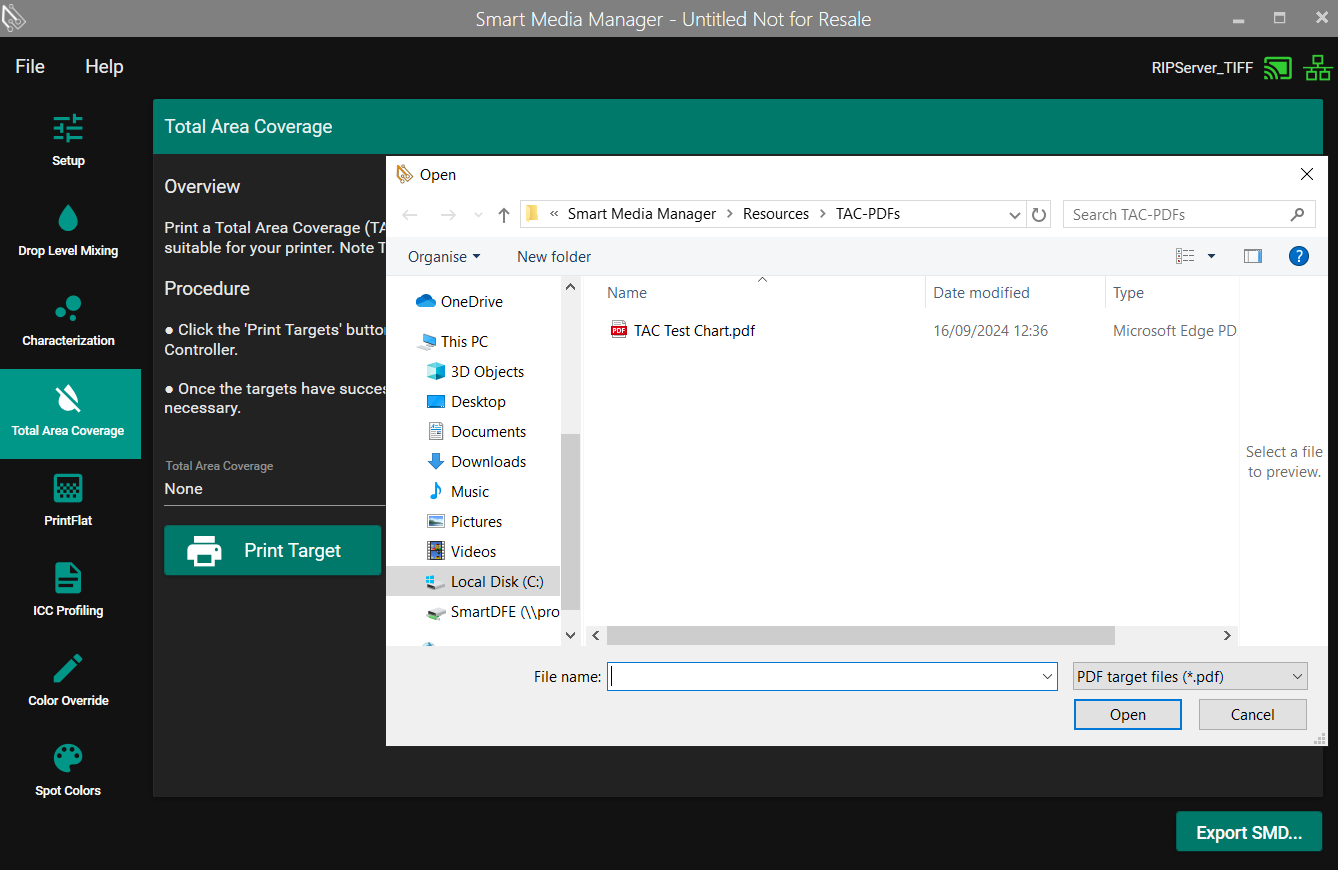This screenshot has width=1338, height=870.
Task: Select the Drop Level Mixing droplet icon
Action: click(x=68, y=218)
